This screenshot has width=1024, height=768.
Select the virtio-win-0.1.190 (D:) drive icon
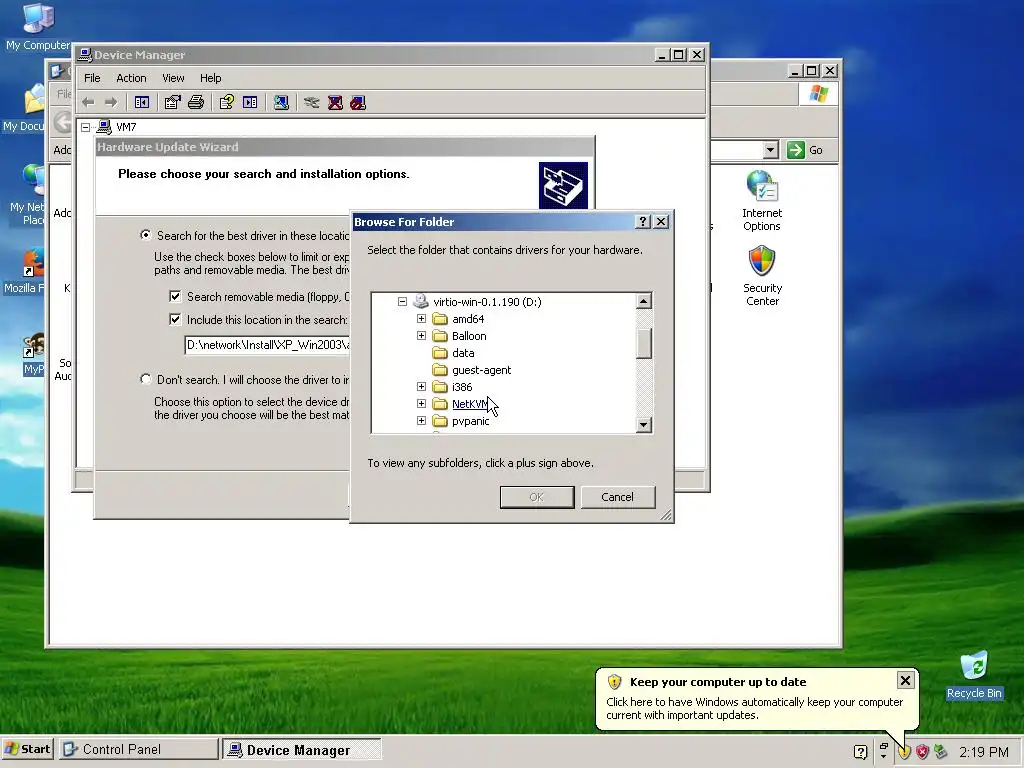(421, 302)
